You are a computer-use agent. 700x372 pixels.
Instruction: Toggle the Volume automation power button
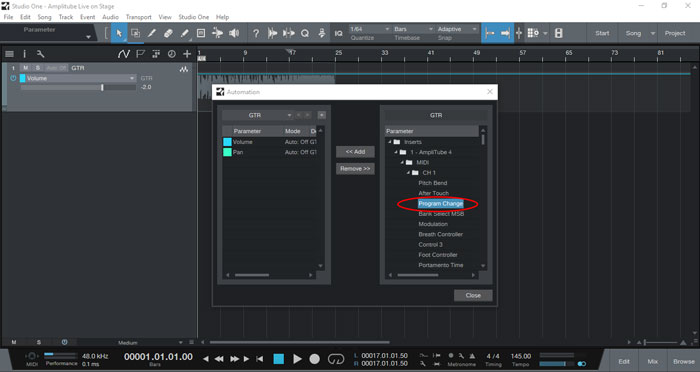[13, 78]
